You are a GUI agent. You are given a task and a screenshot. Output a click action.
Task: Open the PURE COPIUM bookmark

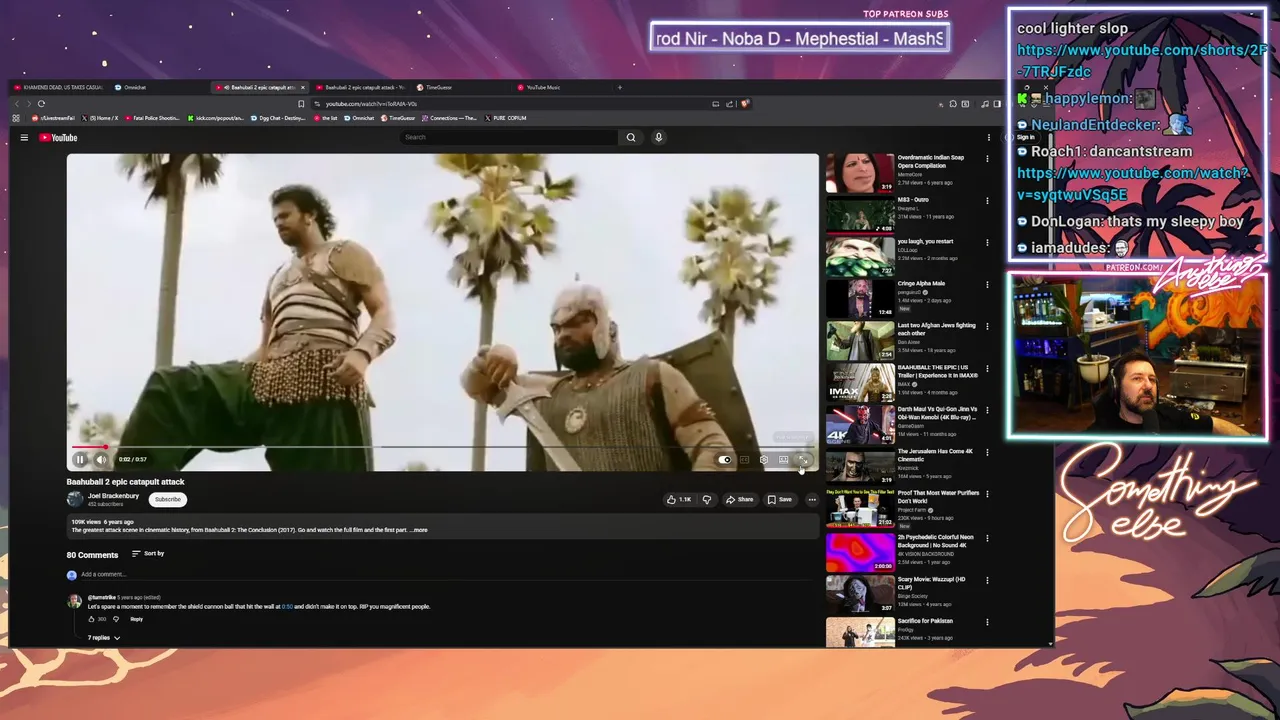[506, 118]
